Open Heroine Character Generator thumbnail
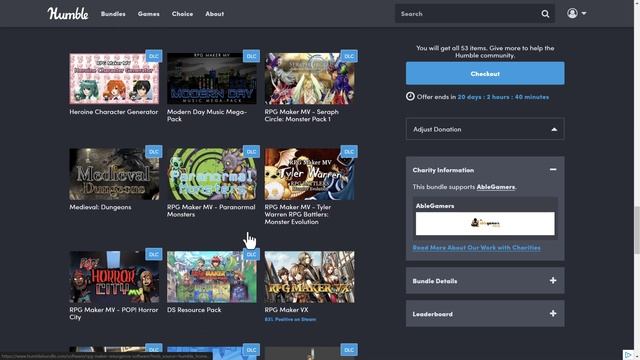The image size is (640, 360). (114, 78)
